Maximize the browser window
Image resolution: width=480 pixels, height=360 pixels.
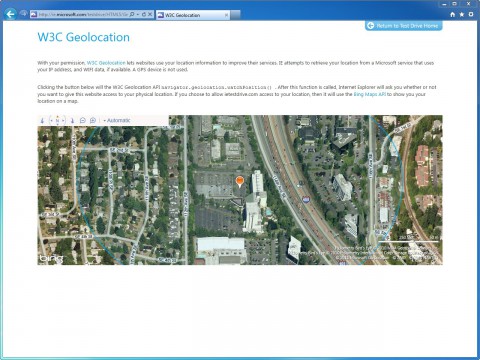tap(454, 4)
